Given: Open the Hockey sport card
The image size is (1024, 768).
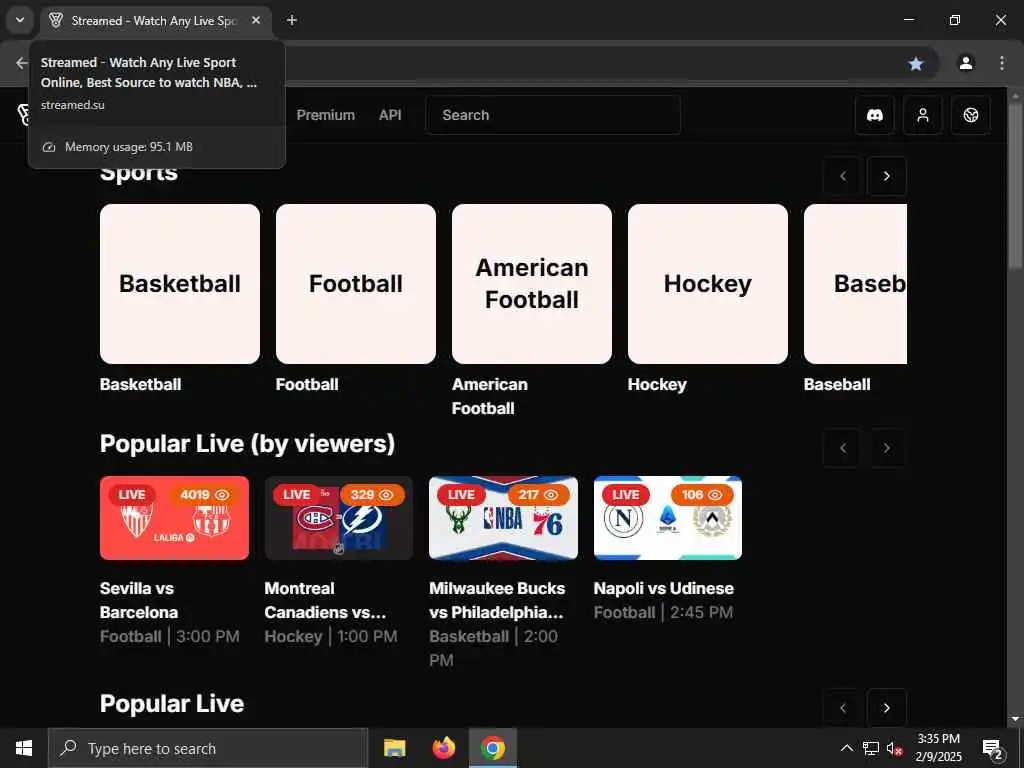Looking at the screenshot, I should [708, 283].
